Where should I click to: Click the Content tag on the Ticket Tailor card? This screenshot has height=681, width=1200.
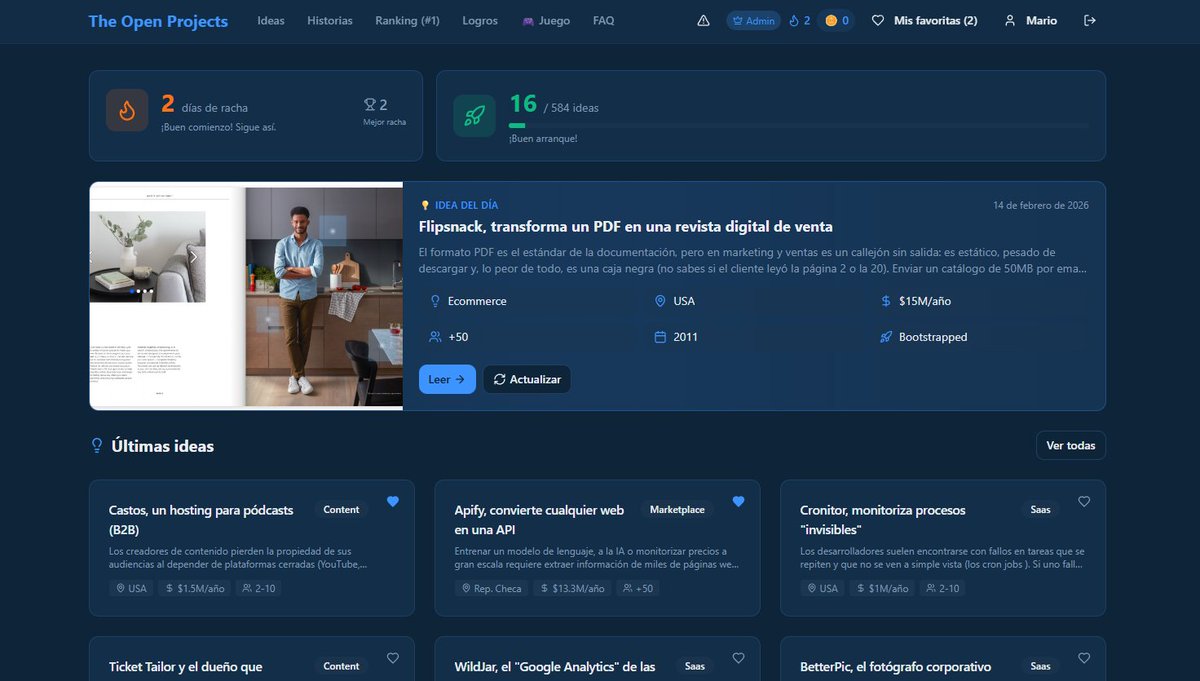point(341,666)
